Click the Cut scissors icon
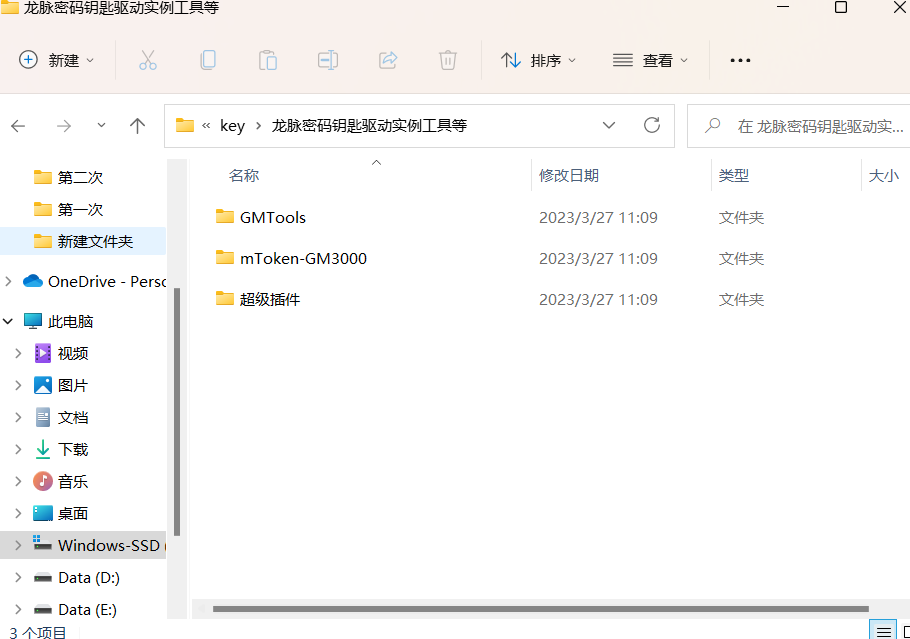This screenshot has width=910, height=639. [x=147, y=60]
